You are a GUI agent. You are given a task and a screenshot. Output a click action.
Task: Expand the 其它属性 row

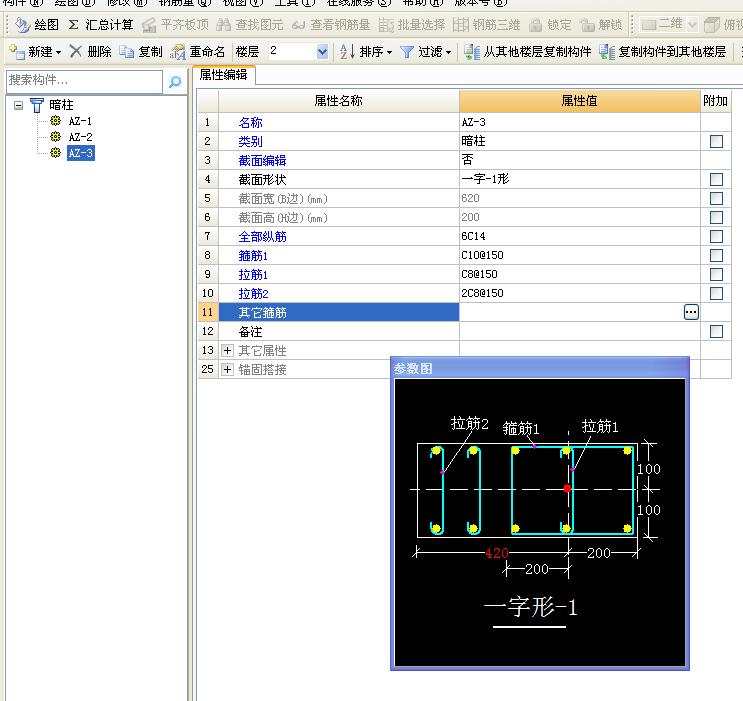point(227,351)
